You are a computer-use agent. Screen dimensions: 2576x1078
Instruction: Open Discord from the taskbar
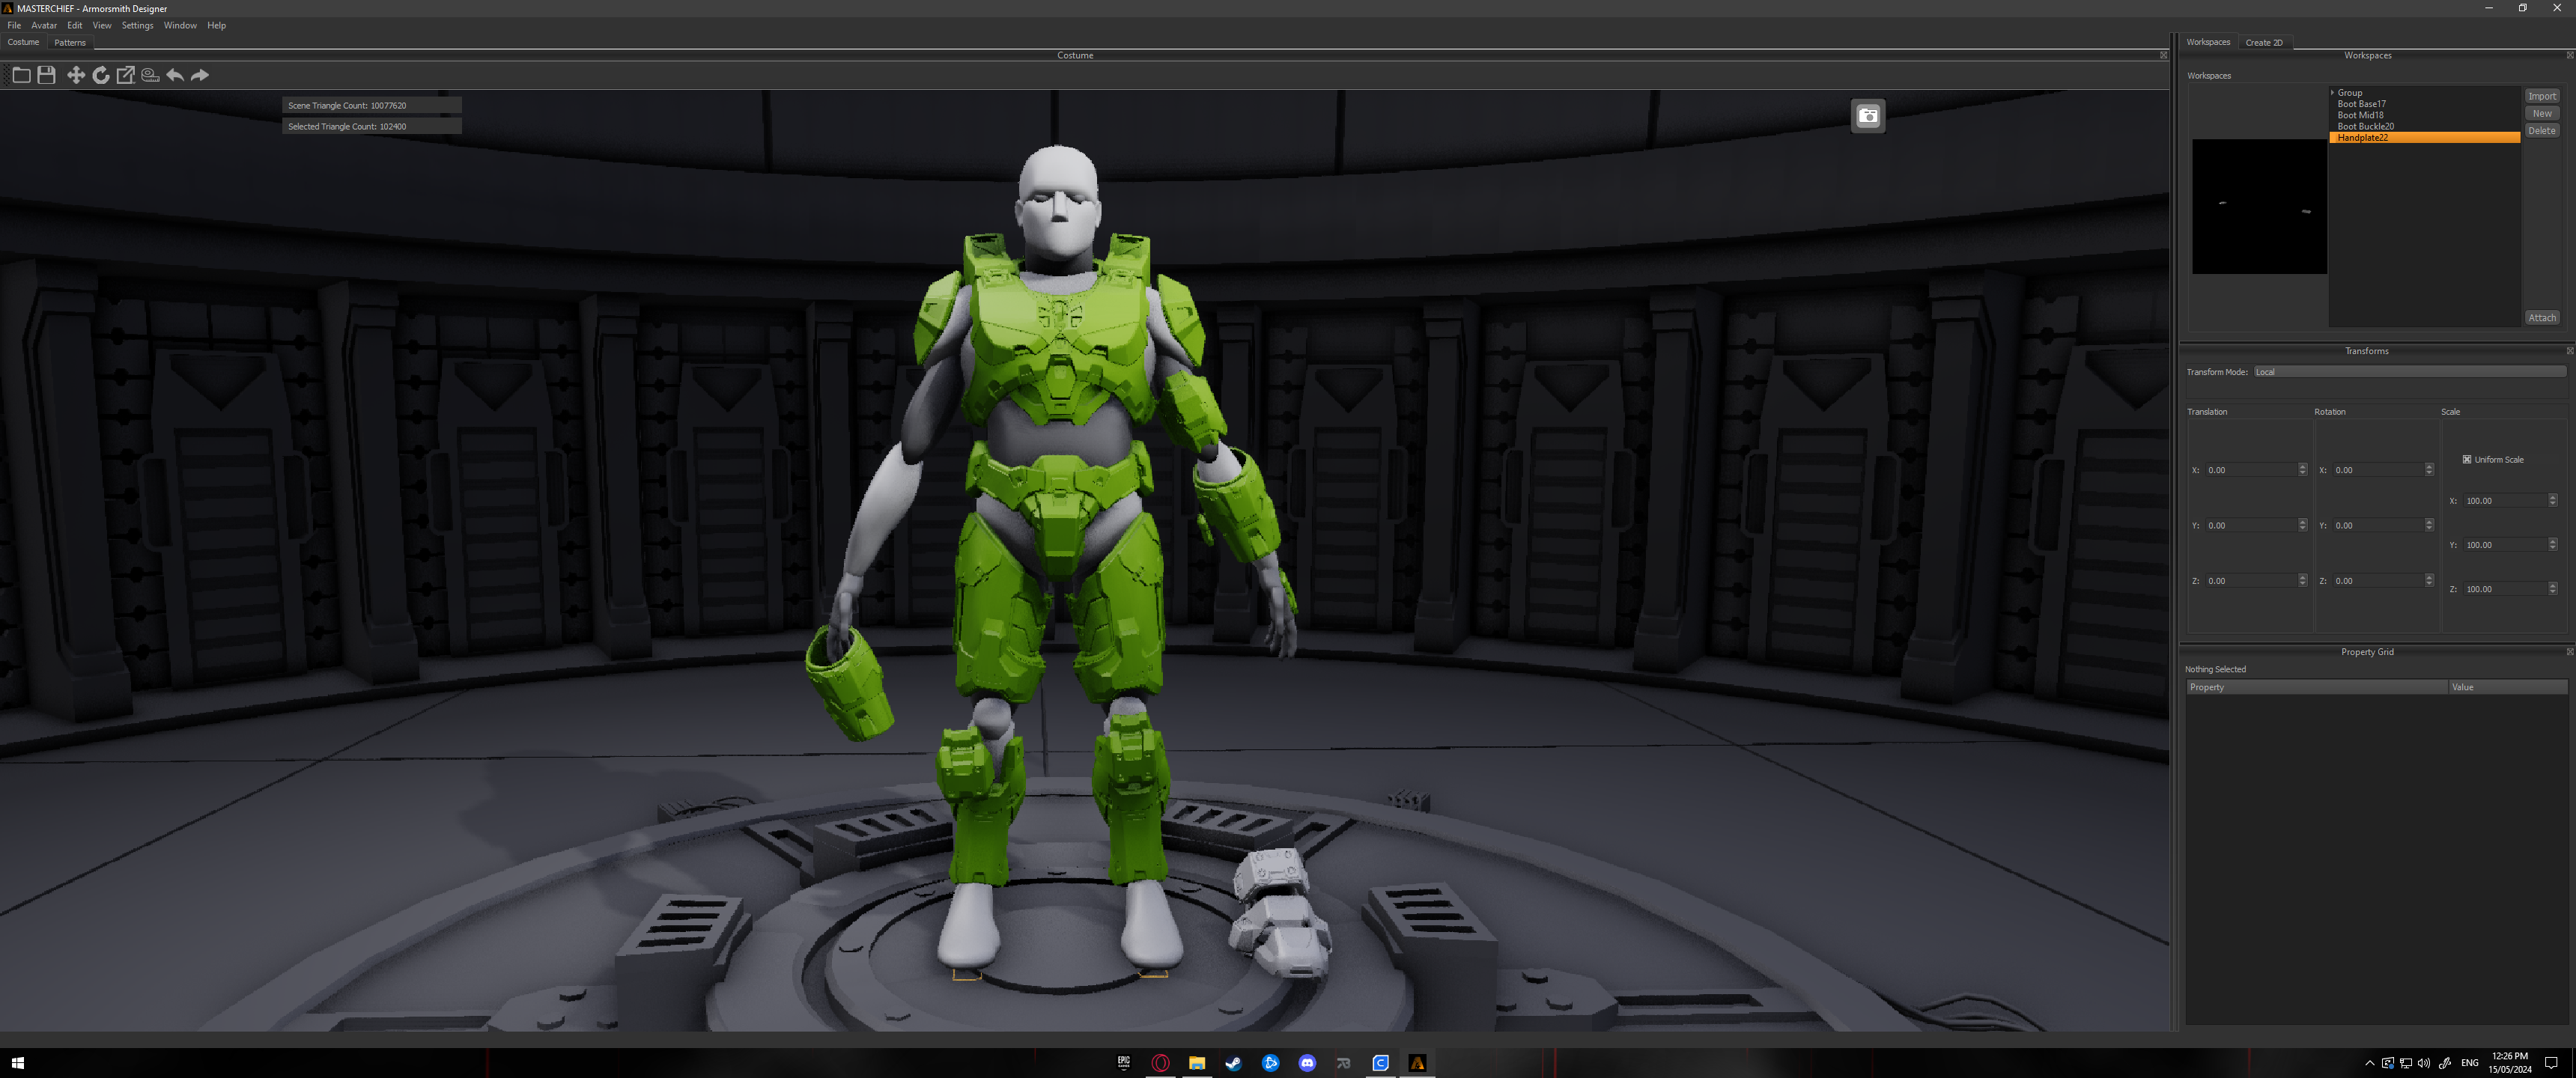pyautogui.click(x=1307, y=1063)
